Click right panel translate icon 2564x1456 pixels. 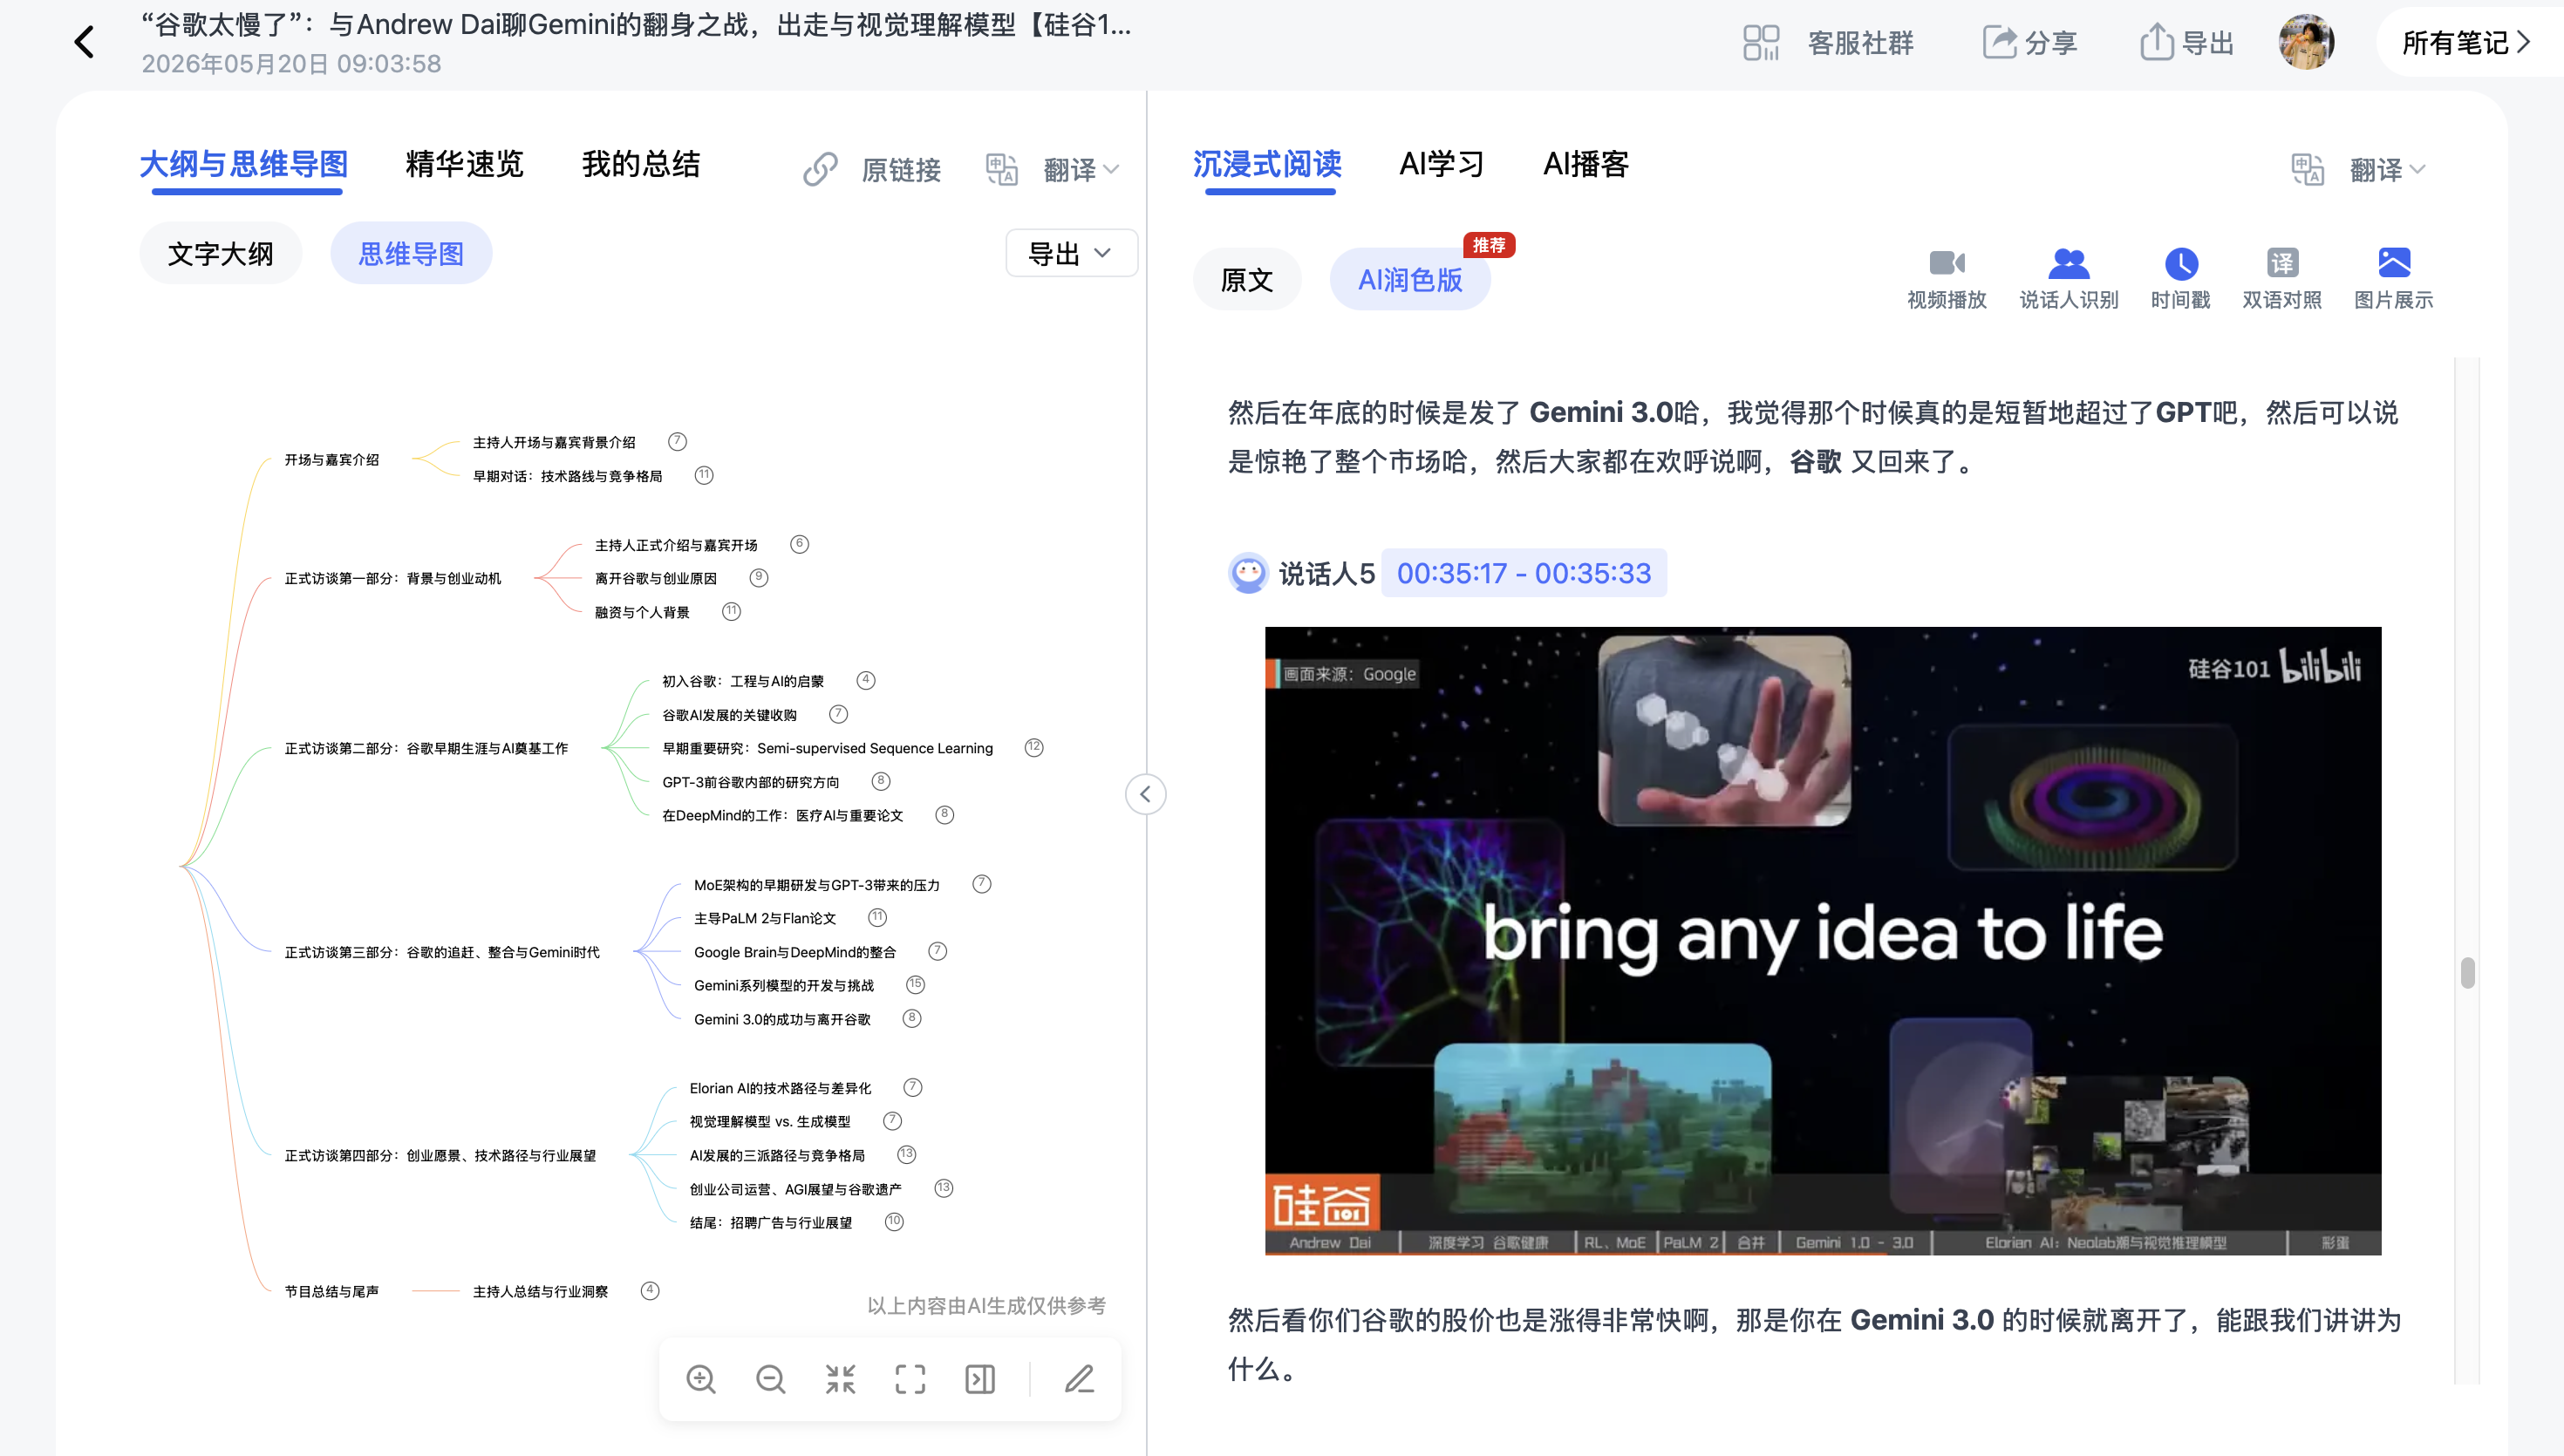coord(2307,169)
